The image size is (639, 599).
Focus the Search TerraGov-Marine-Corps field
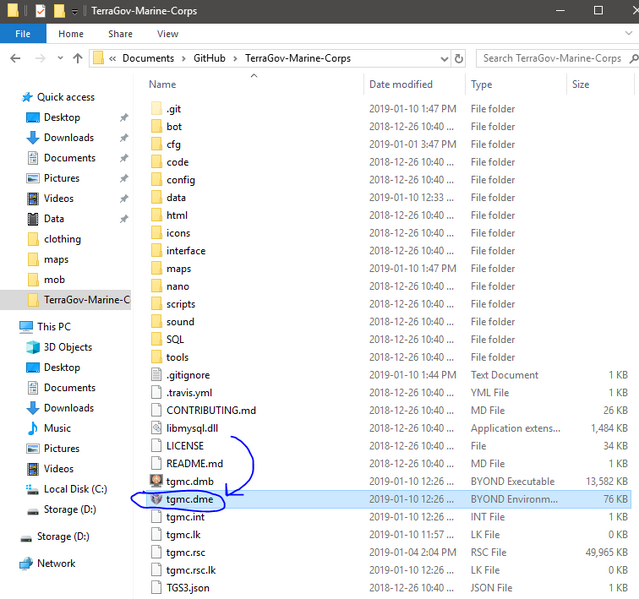pyautogui.click(x=552, y=59)
